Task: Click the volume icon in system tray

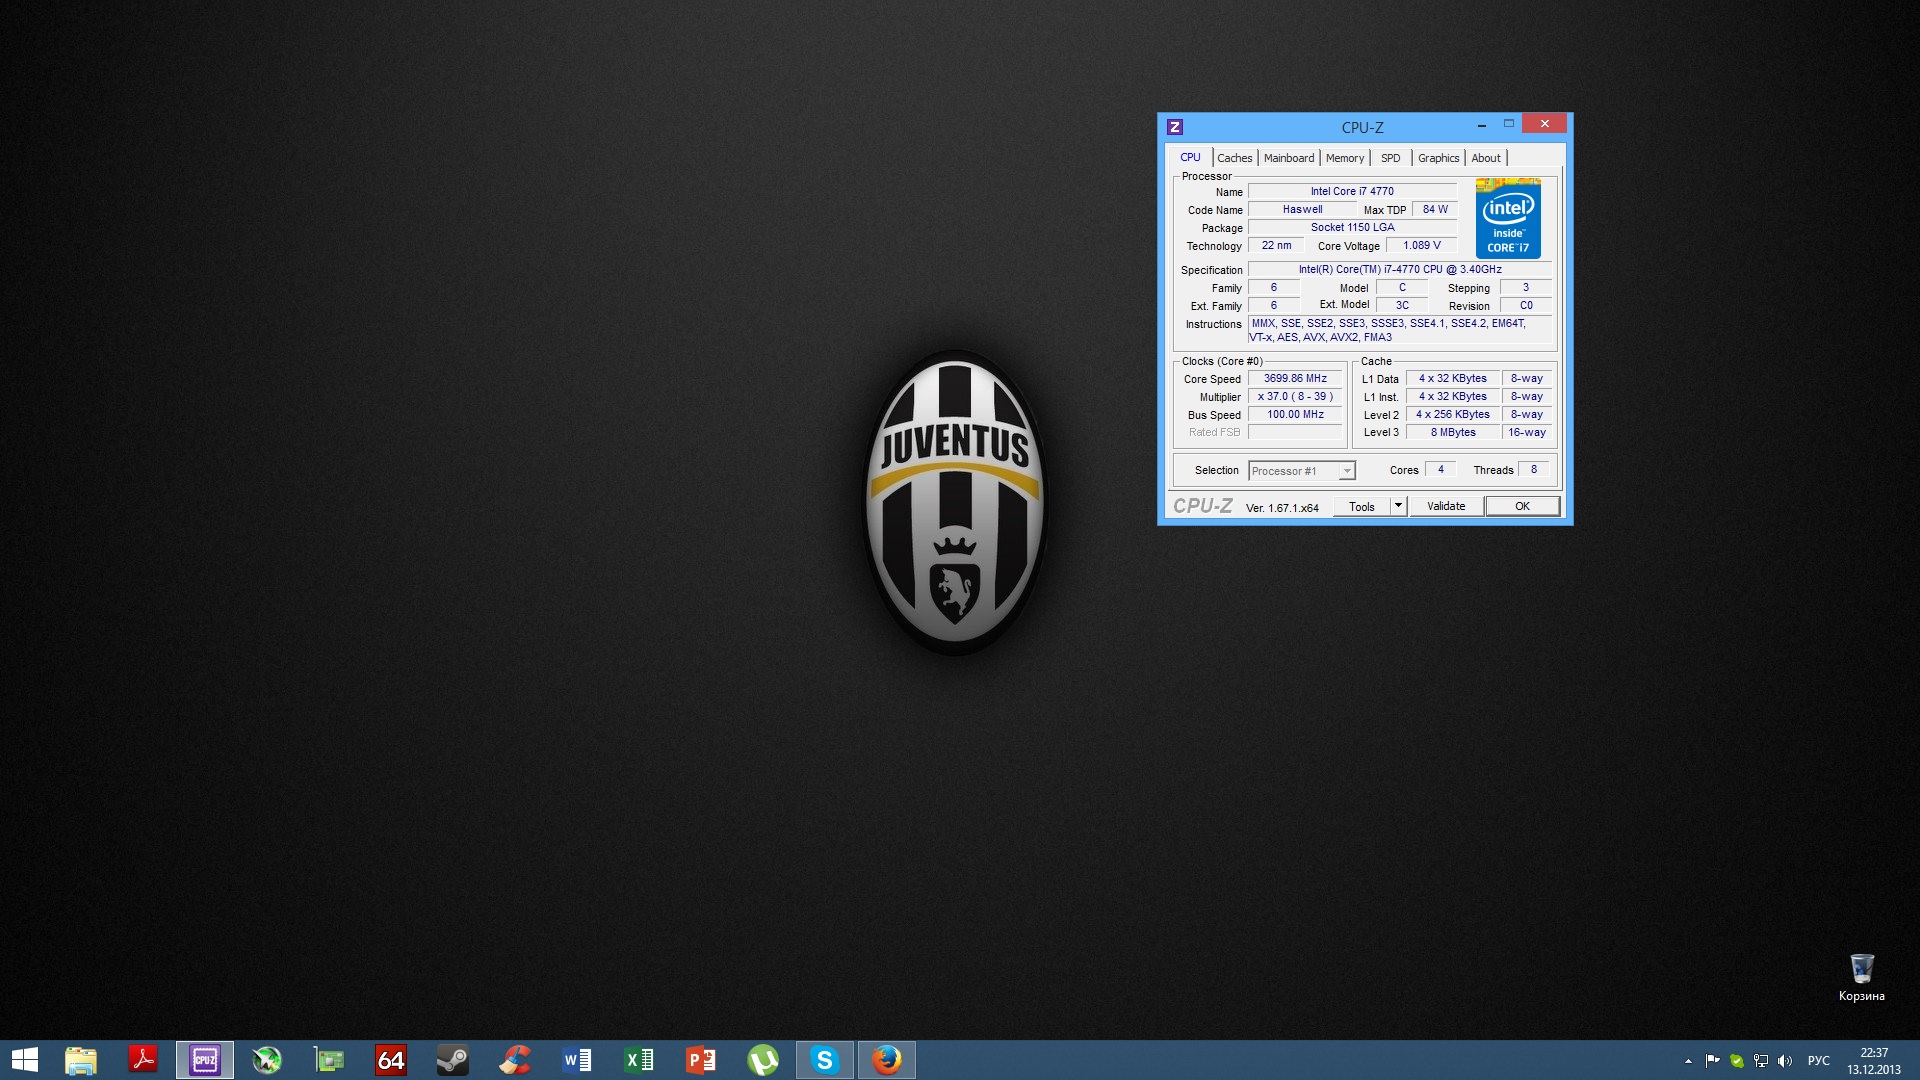Action: coord(1785,1061)
